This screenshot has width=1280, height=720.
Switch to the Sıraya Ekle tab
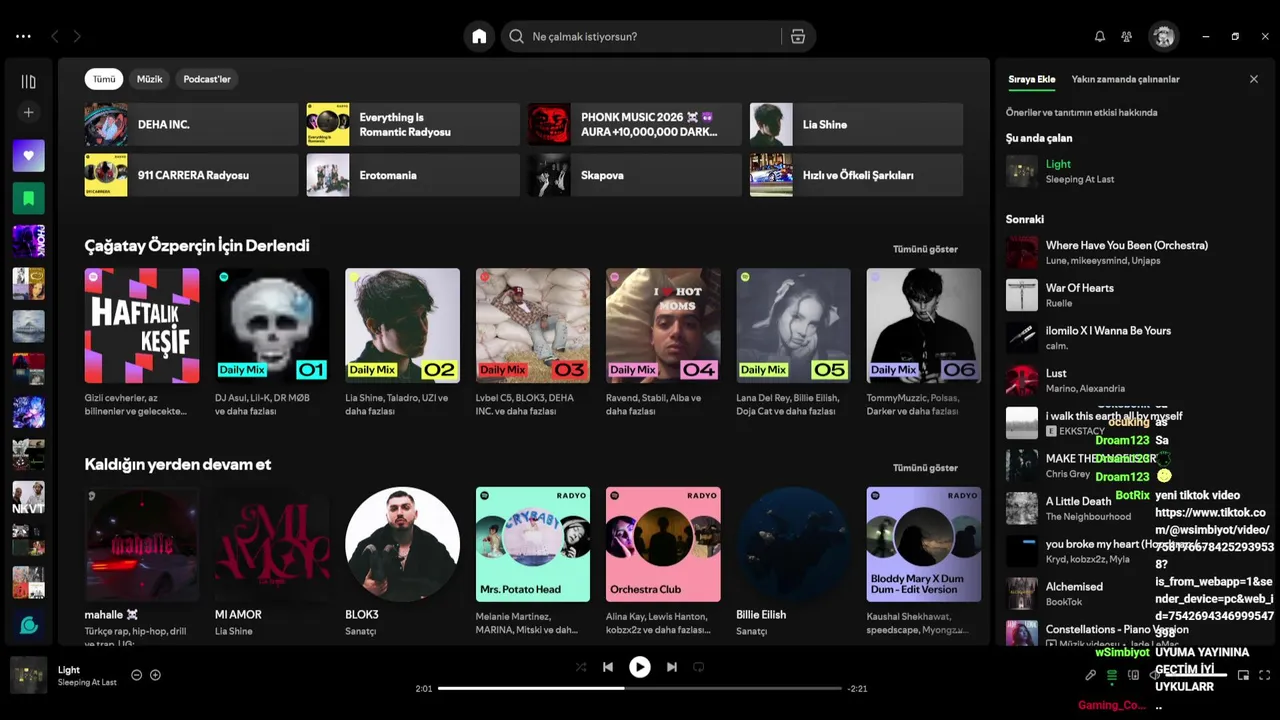click(1032, 79)
